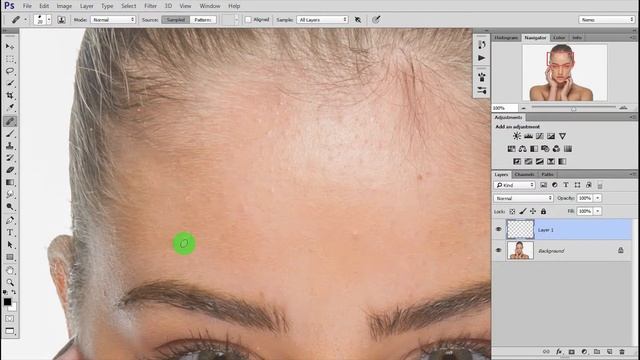The height and width of the screenshot is (360, 640).
Task: Select the Eraser tool
Action: pyautogui.click(x=10, y=170)
